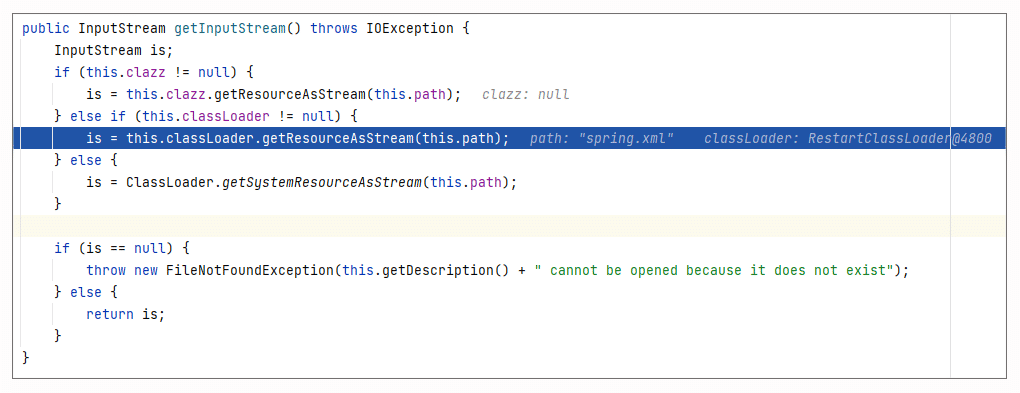Click the path: "spring.xml" inline debug value
The height and width of the screenshot is (393, 1020).
coord(601,139)
